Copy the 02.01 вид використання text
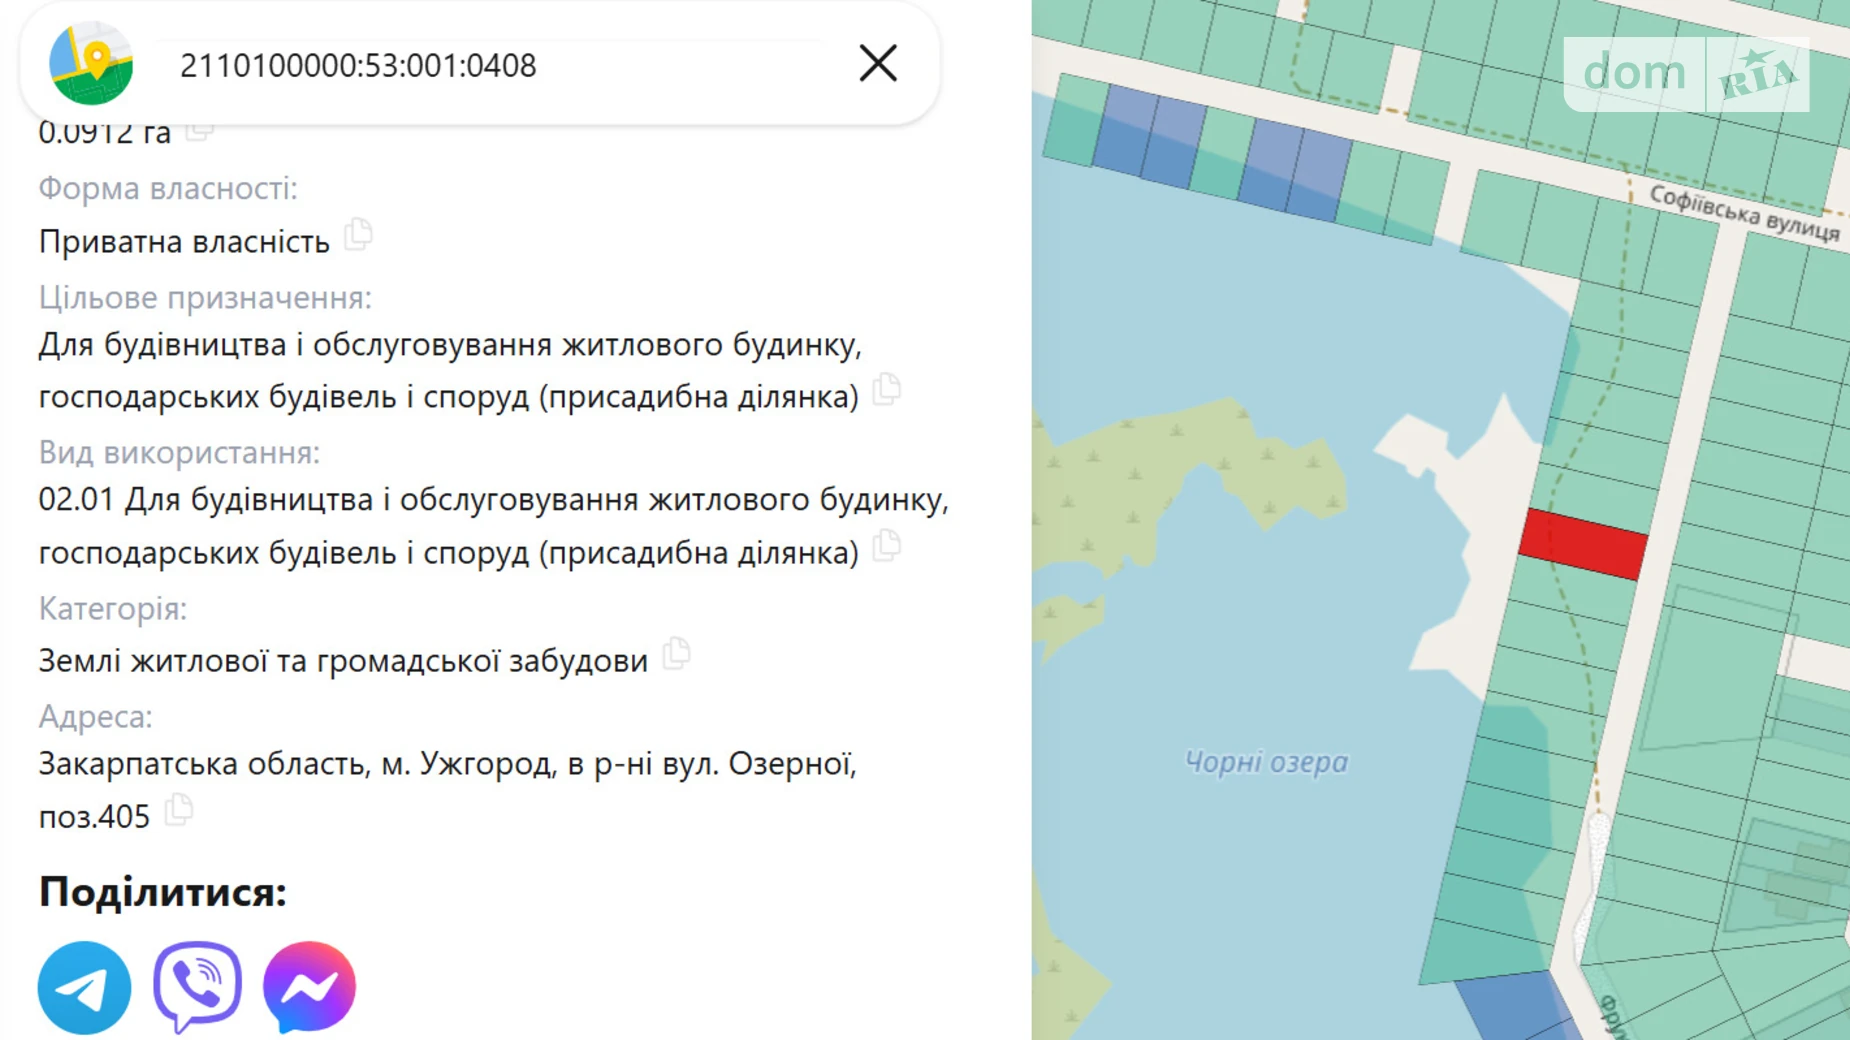Viewport: 1850px width, 1040px height. tap(886, 548)
